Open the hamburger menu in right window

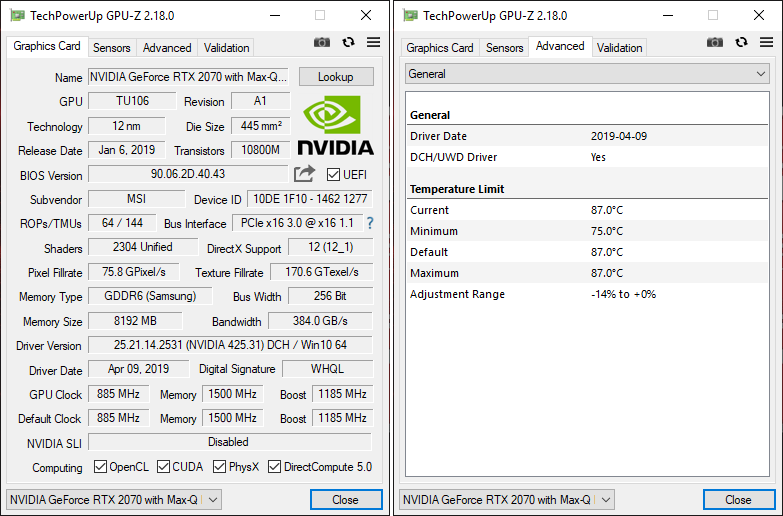(766, 42)
